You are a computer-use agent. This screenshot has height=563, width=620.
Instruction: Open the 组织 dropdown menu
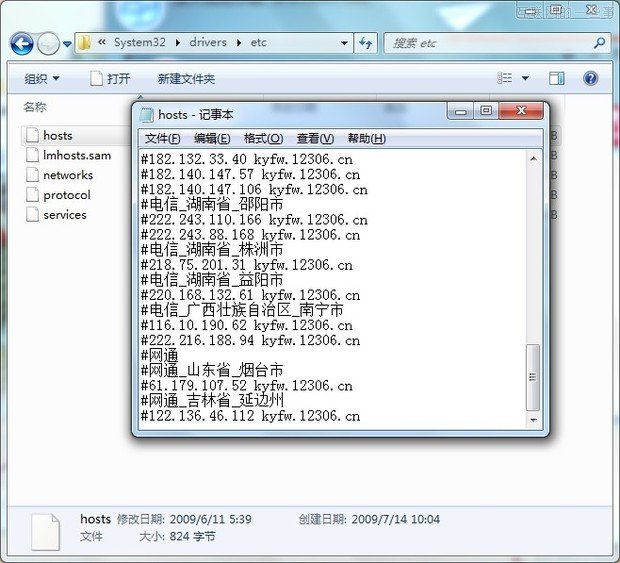pos(42,79)
